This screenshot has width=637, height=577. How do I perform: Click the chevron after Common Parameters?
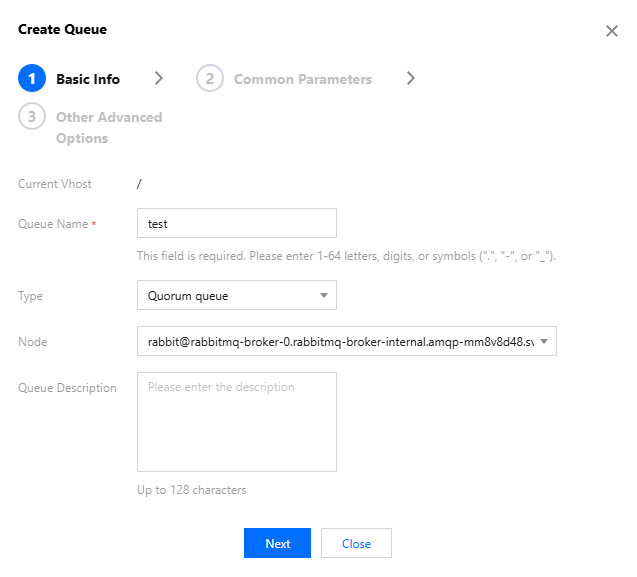(x=410, y=79)
